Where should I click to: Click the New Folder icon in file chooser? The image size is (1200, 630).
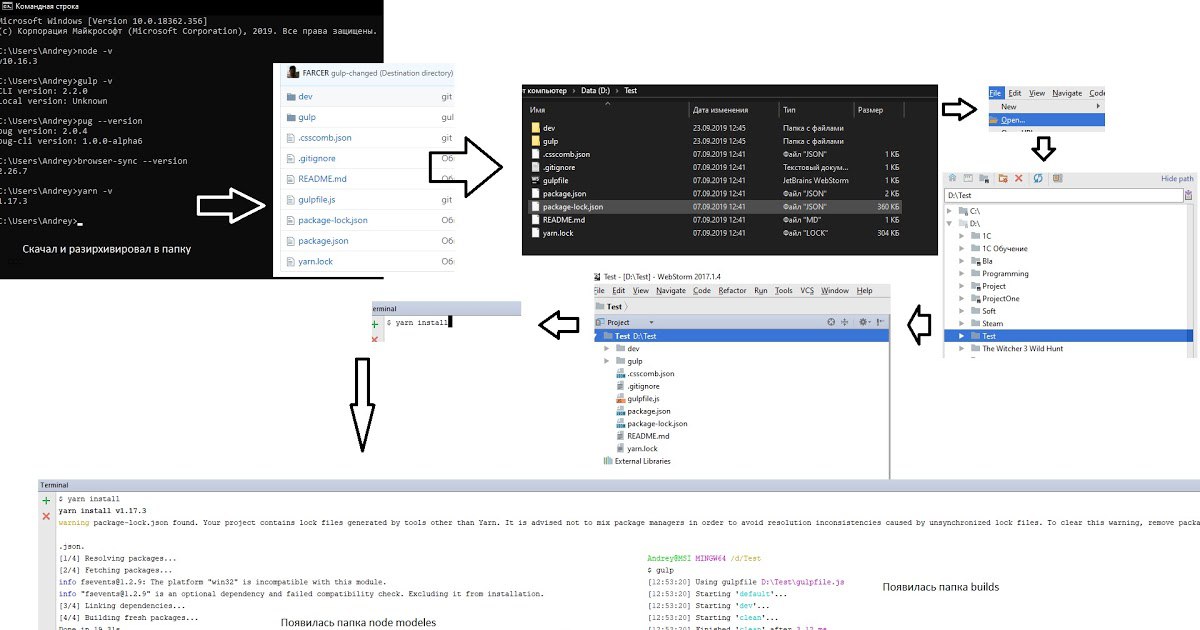pyautogui.click(x=1003, y=178)
